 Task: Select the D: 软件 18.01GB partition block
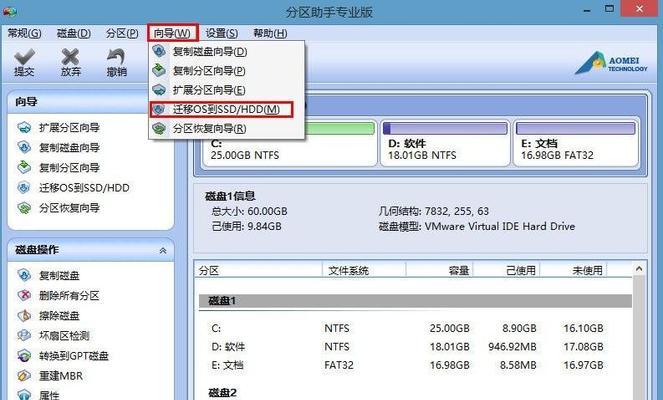coord(446,143)
